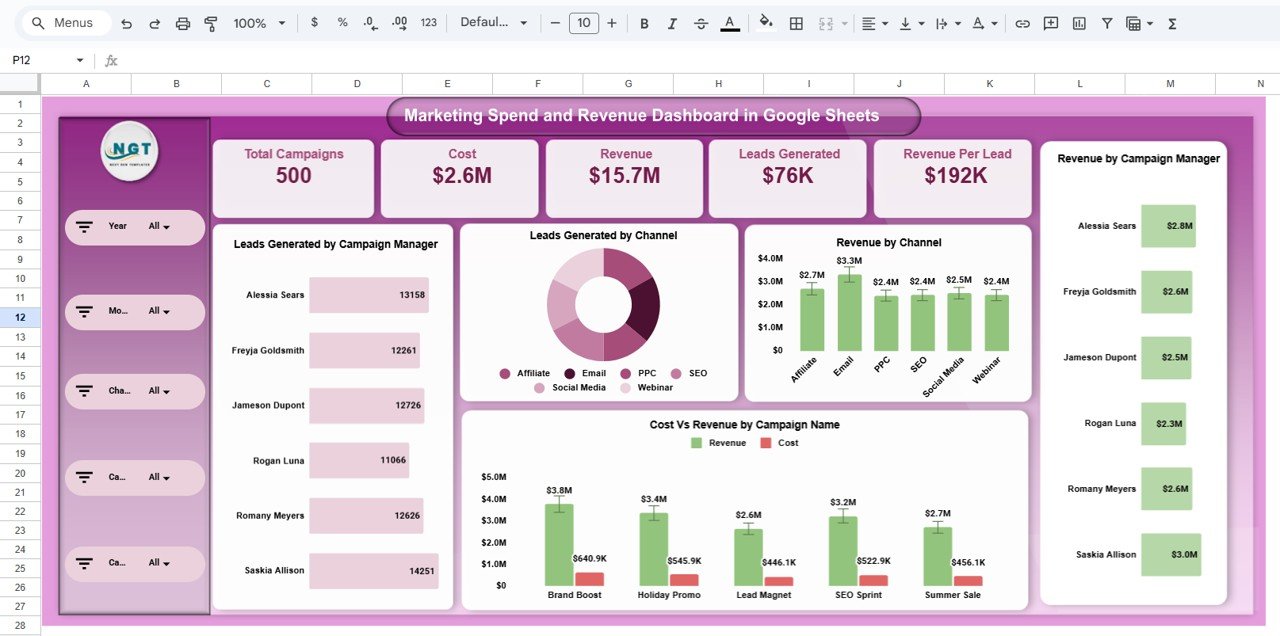Screen dimensions: 1280x636
Task: Click the Insert chart icon
Action: (x=1079, y=22)
